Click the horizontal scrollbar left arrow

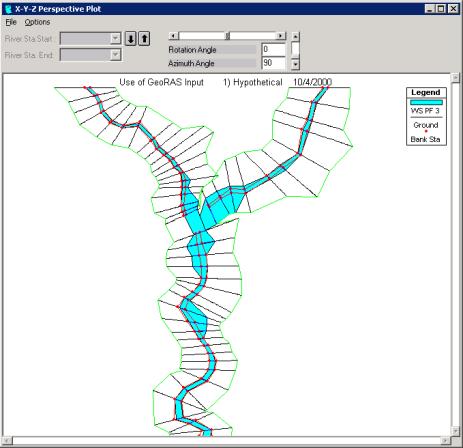(7, 441)
